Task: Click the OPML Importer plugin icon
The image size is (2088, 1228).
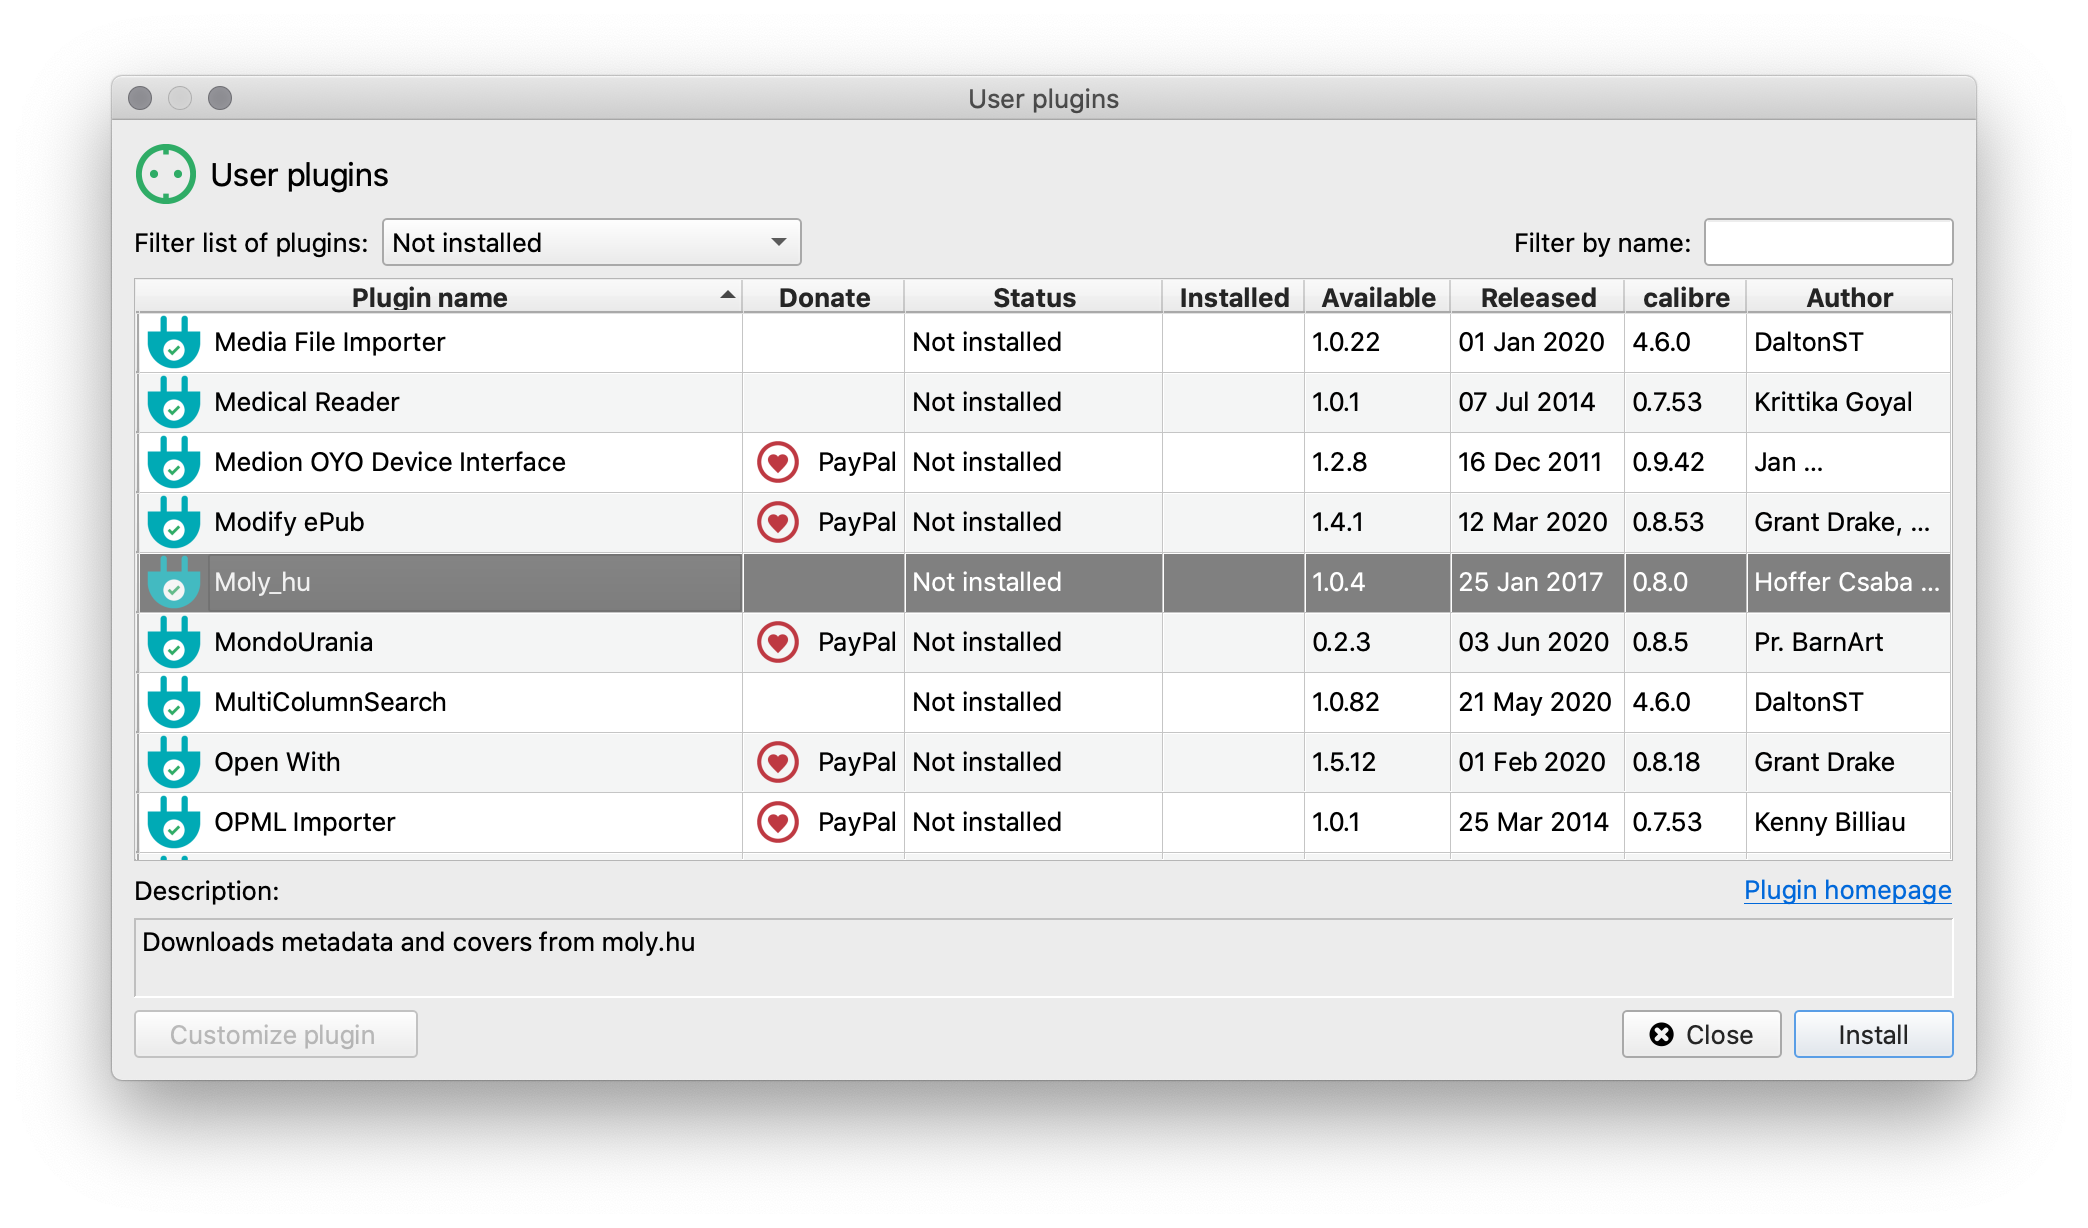Action: click(174, 823)
